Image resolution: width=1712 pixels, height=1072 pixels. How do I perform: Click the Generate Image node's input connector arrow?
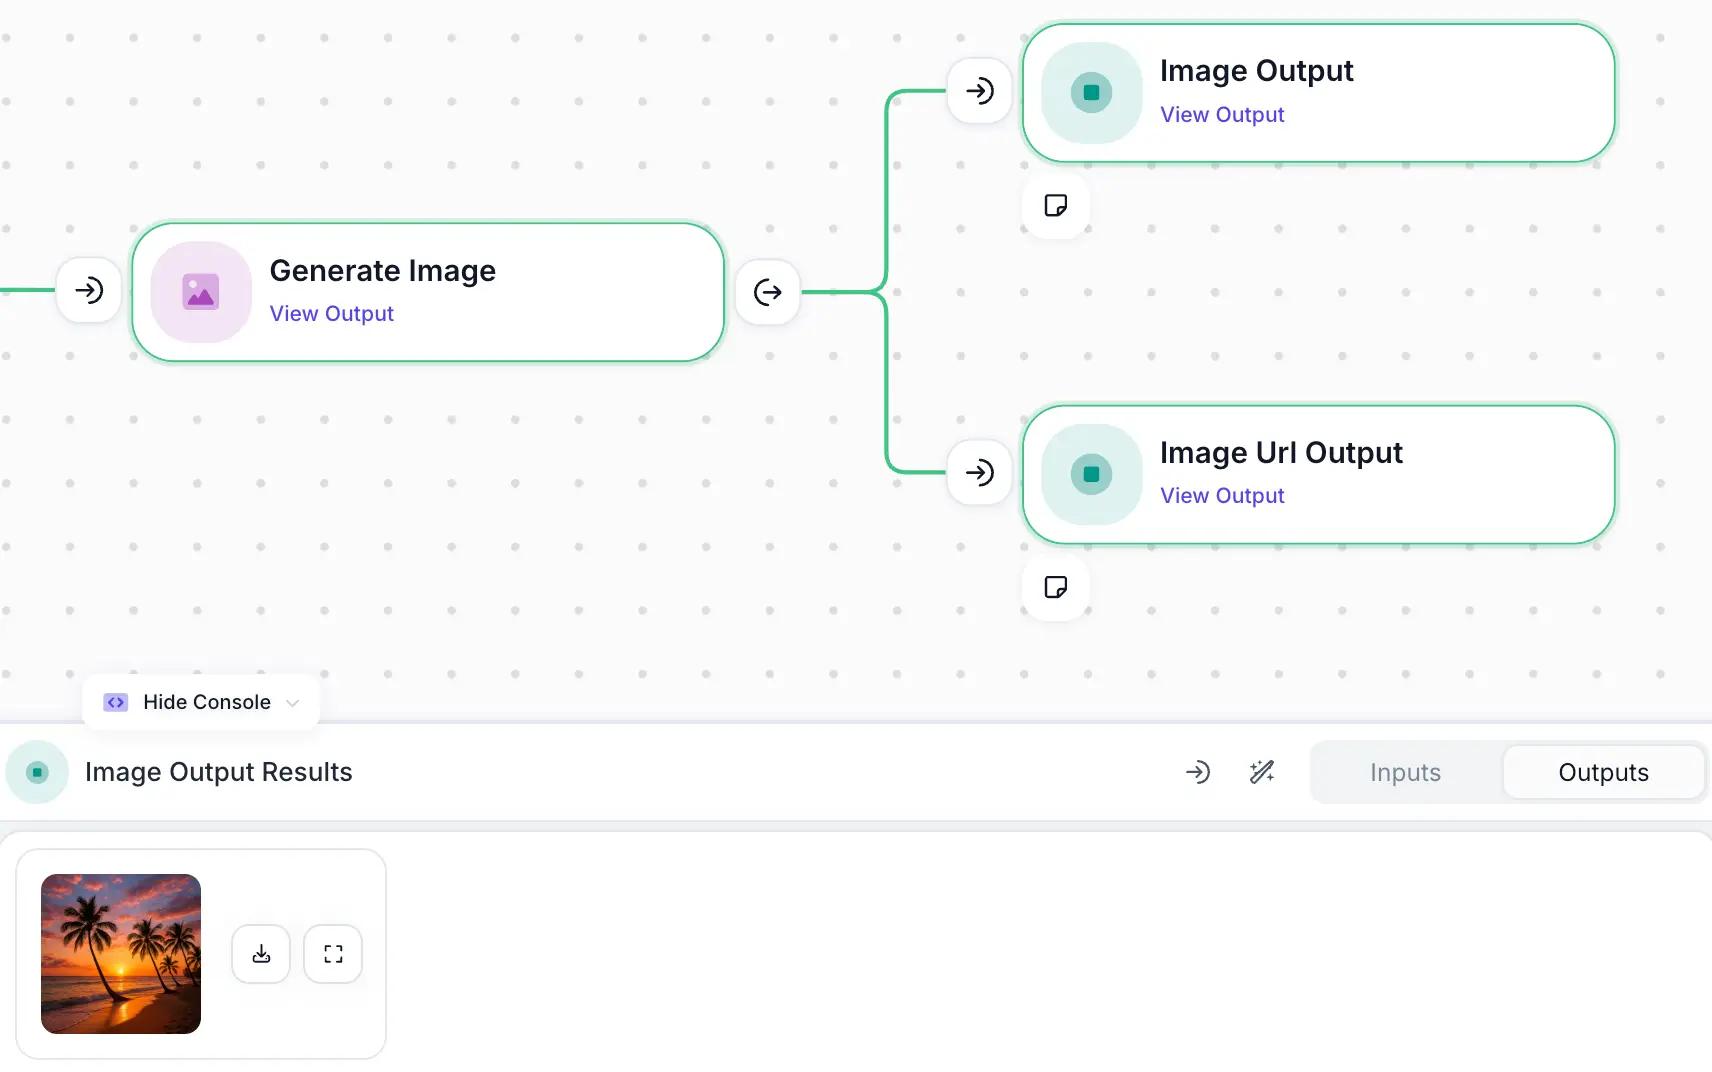89,291
